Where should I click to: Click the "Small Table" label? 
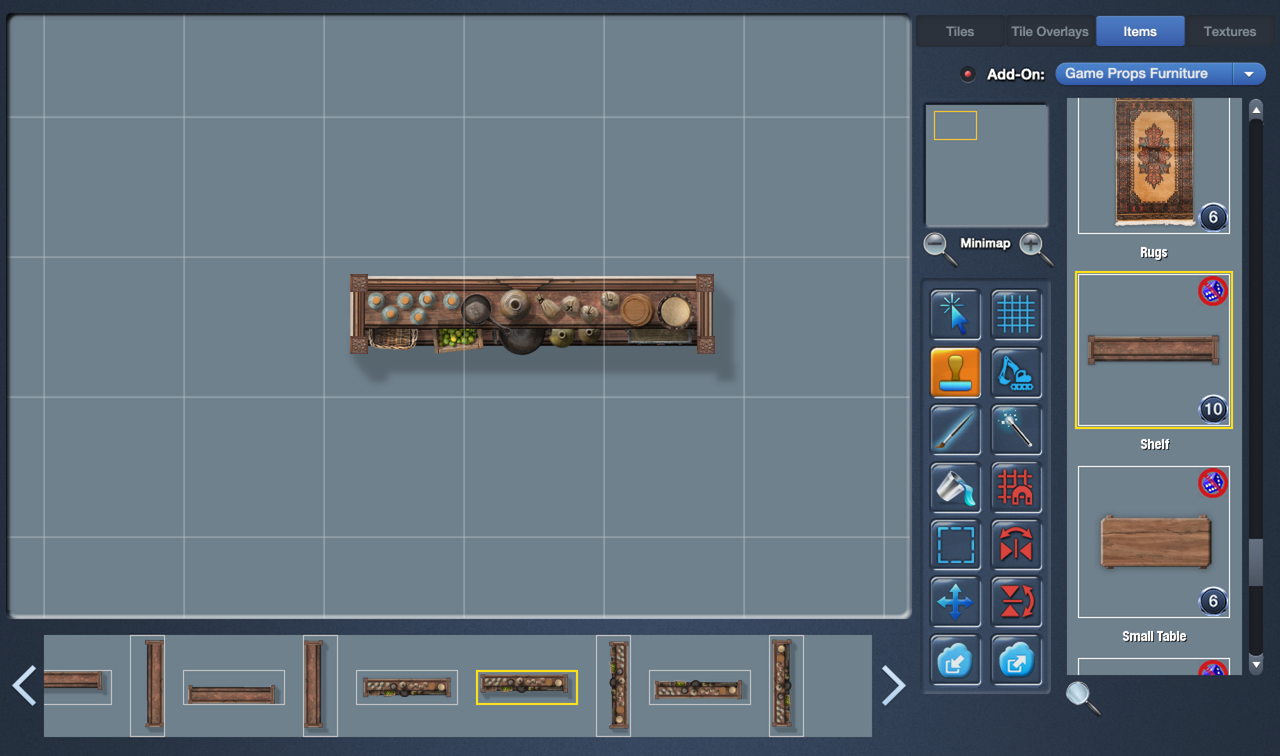[1154, 636]
